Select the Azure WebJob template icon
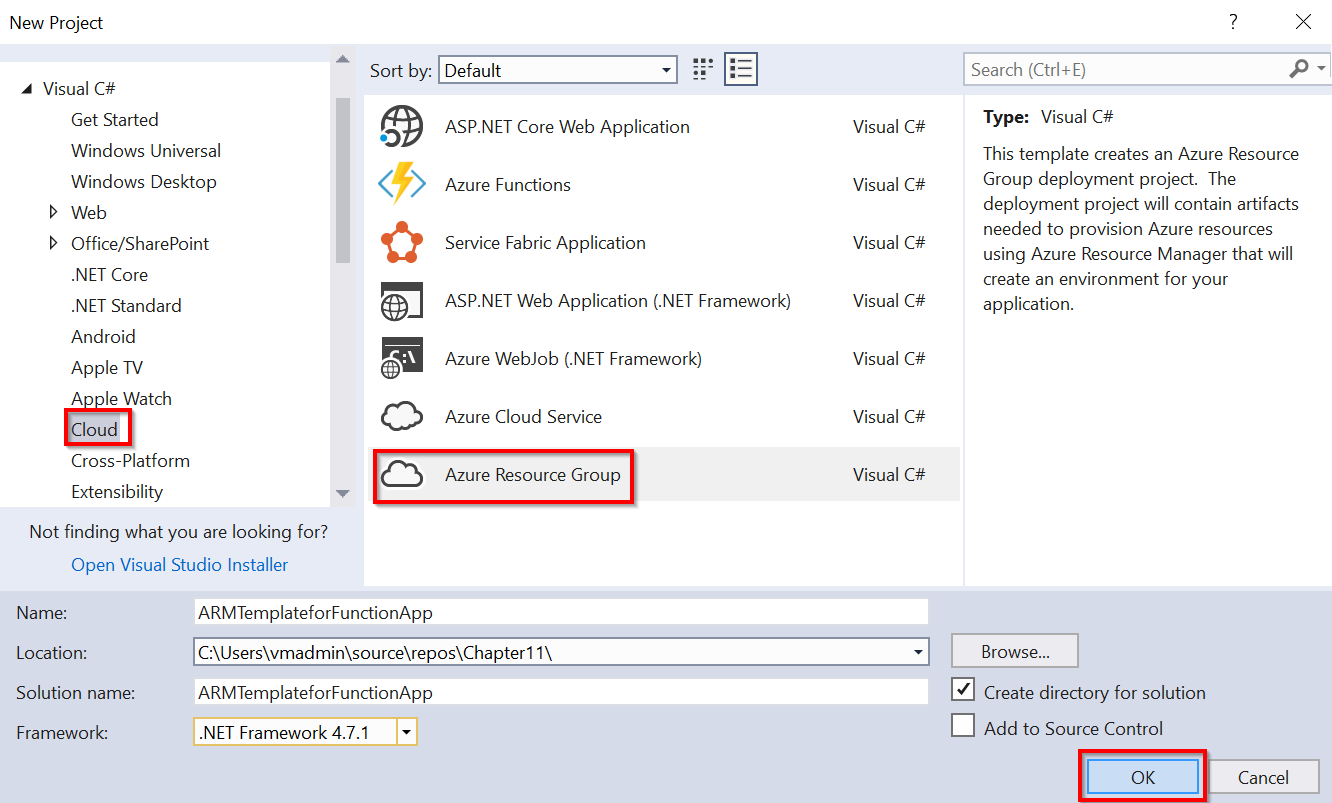This screenshot has width=1332, height=803. [x=402, y=359]
